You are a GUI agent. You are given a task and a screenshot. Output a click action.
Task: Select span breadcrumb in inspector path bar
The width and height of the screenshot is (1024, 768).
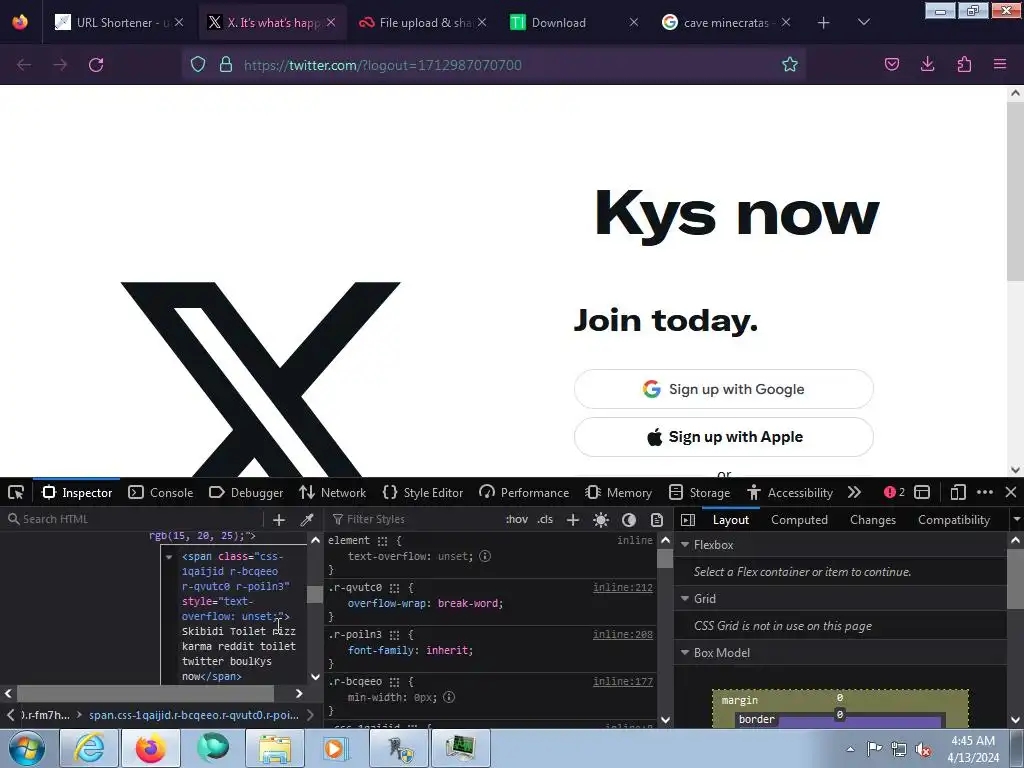coord(194,715)
